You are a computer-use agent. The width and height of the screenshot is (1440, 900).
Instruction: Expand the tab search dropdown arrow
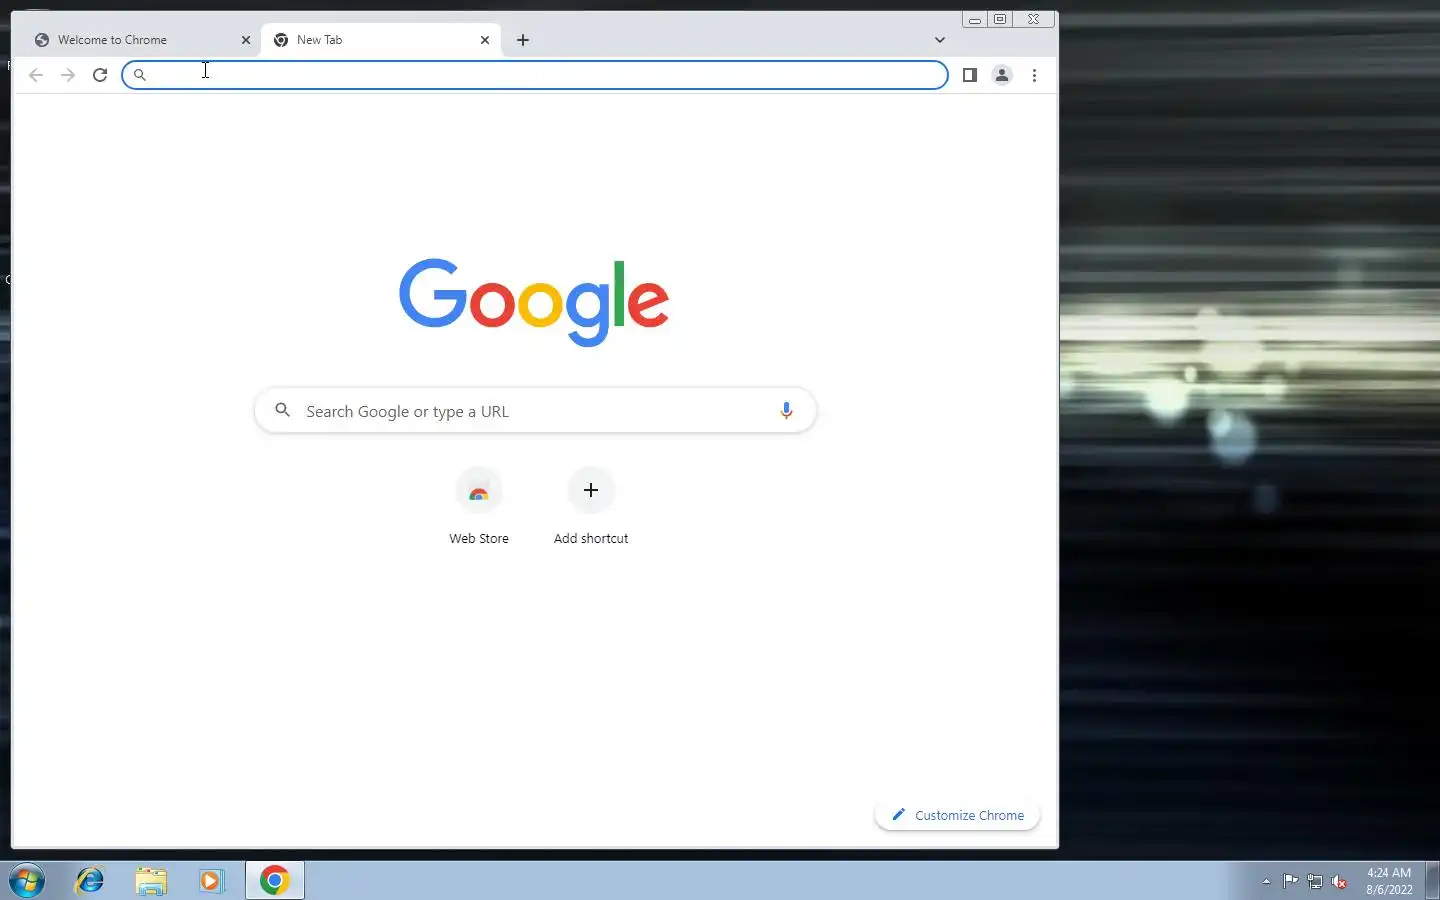coord(940,40)
